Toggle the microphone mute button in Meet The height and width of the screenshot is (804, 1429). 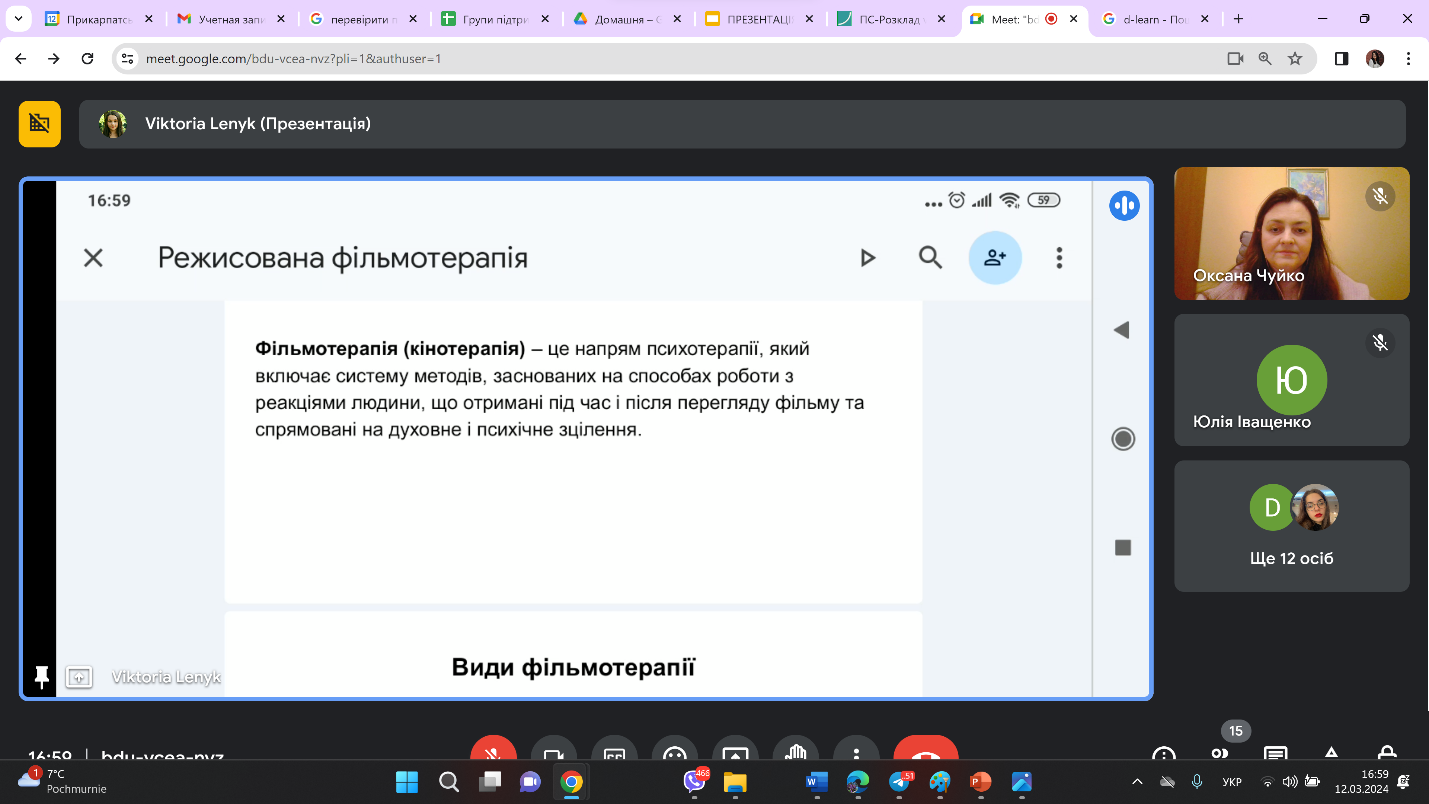pyautogui.click(x=493, y=752)
